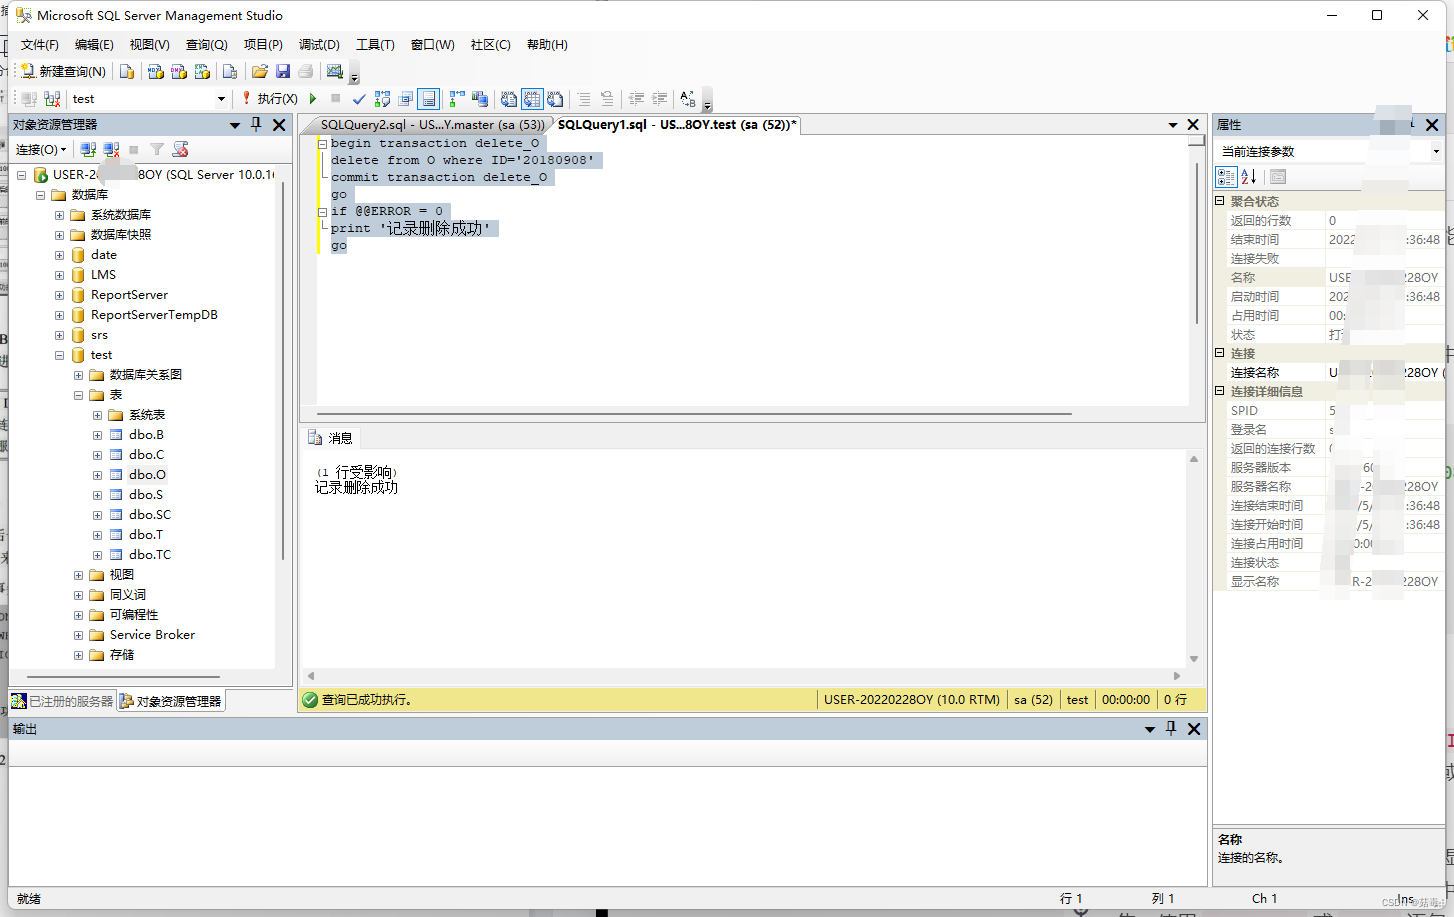The height and width of the screenshot is (917, 1454).
Task: Select the dbo.SC table in the tree
Action: [x=150, y=515]
